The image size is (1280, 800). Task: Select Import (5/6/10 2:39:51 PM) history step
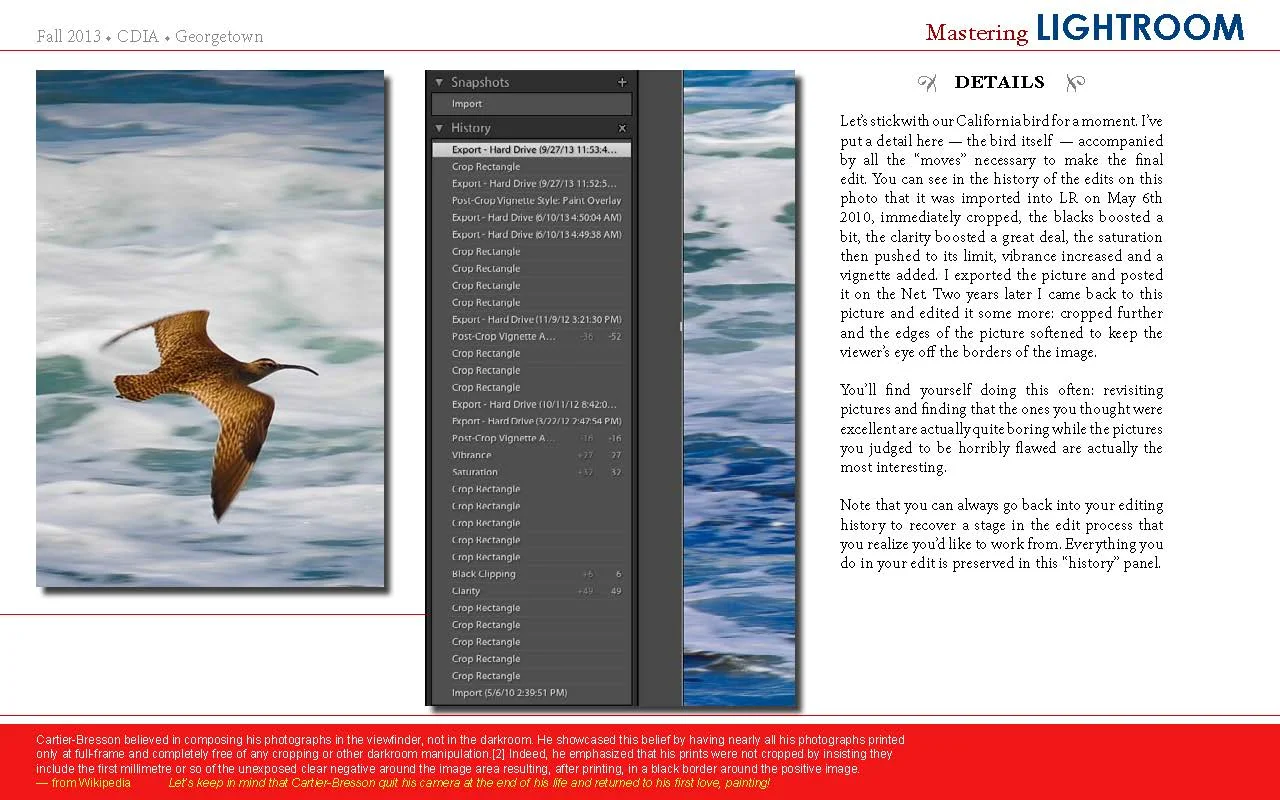click(x=532, y=693)
